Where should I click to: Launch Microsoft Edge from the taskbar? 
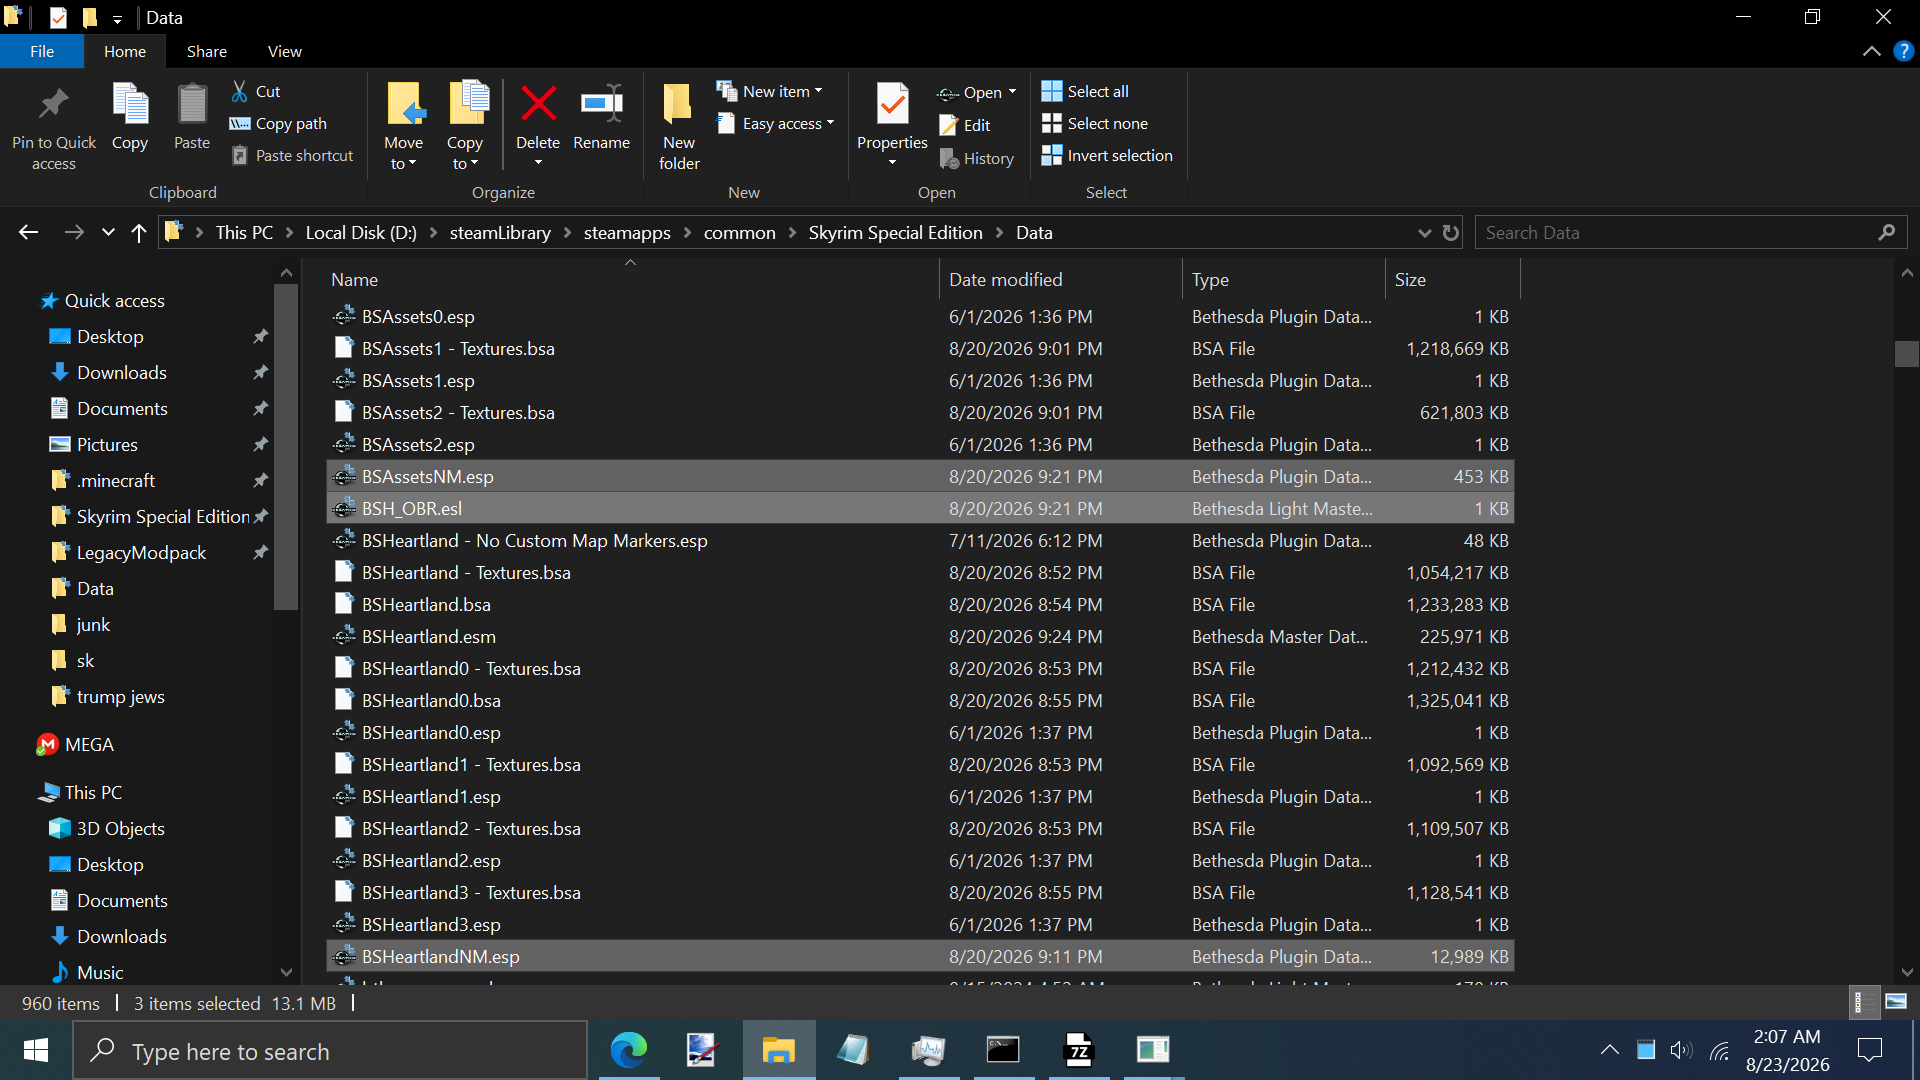(x=629, y=1050)
